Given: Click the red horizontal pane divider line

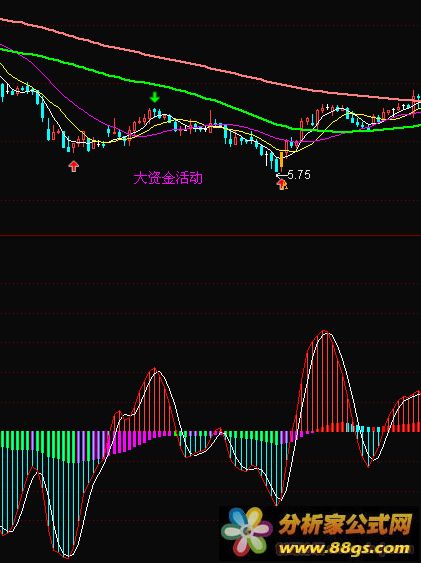Looking at the screenshot, I should click(x=210, y=236).
